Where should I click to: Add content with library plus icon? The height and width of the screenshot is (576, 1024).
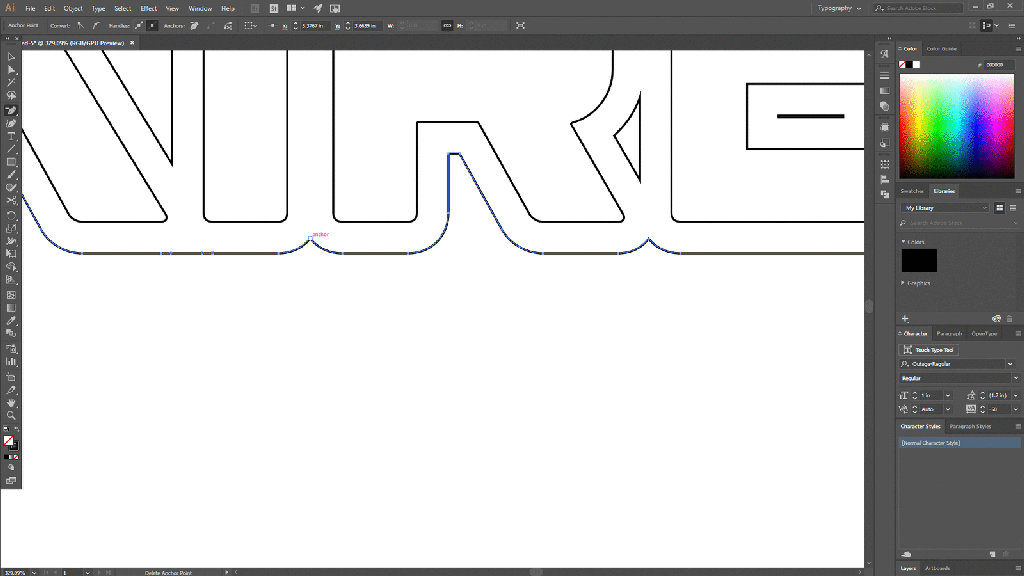pos(905,318)
